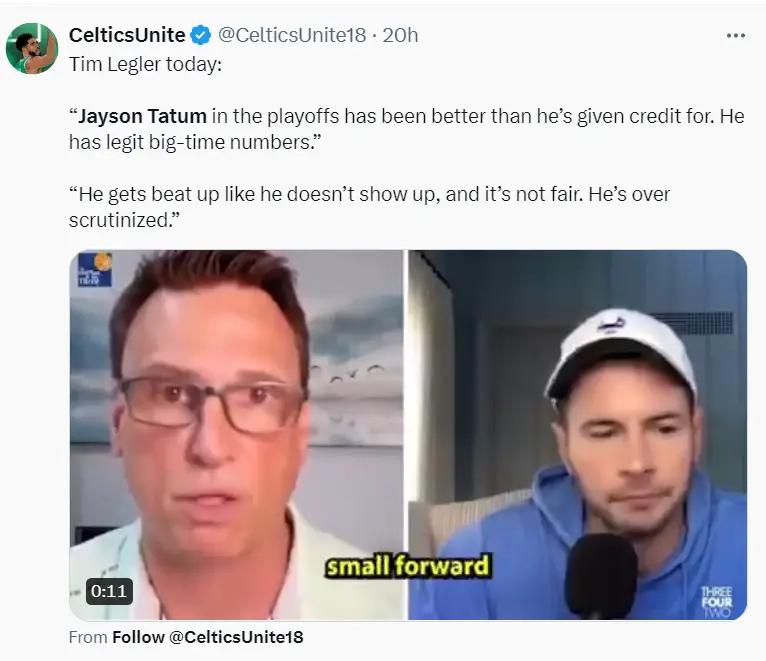This screenshot has width=766, height=661.
Task: Click the "From" label below the video
Action: pos(88,637)
